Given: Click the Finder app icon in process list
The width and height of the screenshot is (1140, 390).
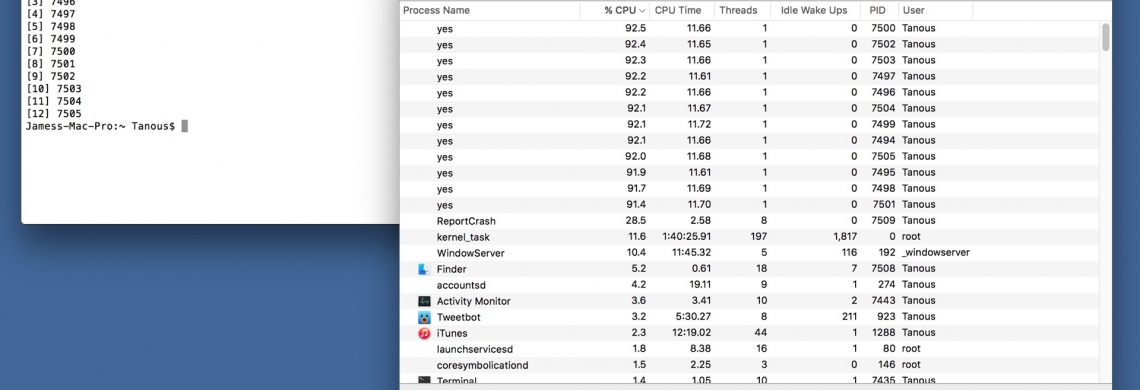Looking at the screenshot, I should pos(425,269).
